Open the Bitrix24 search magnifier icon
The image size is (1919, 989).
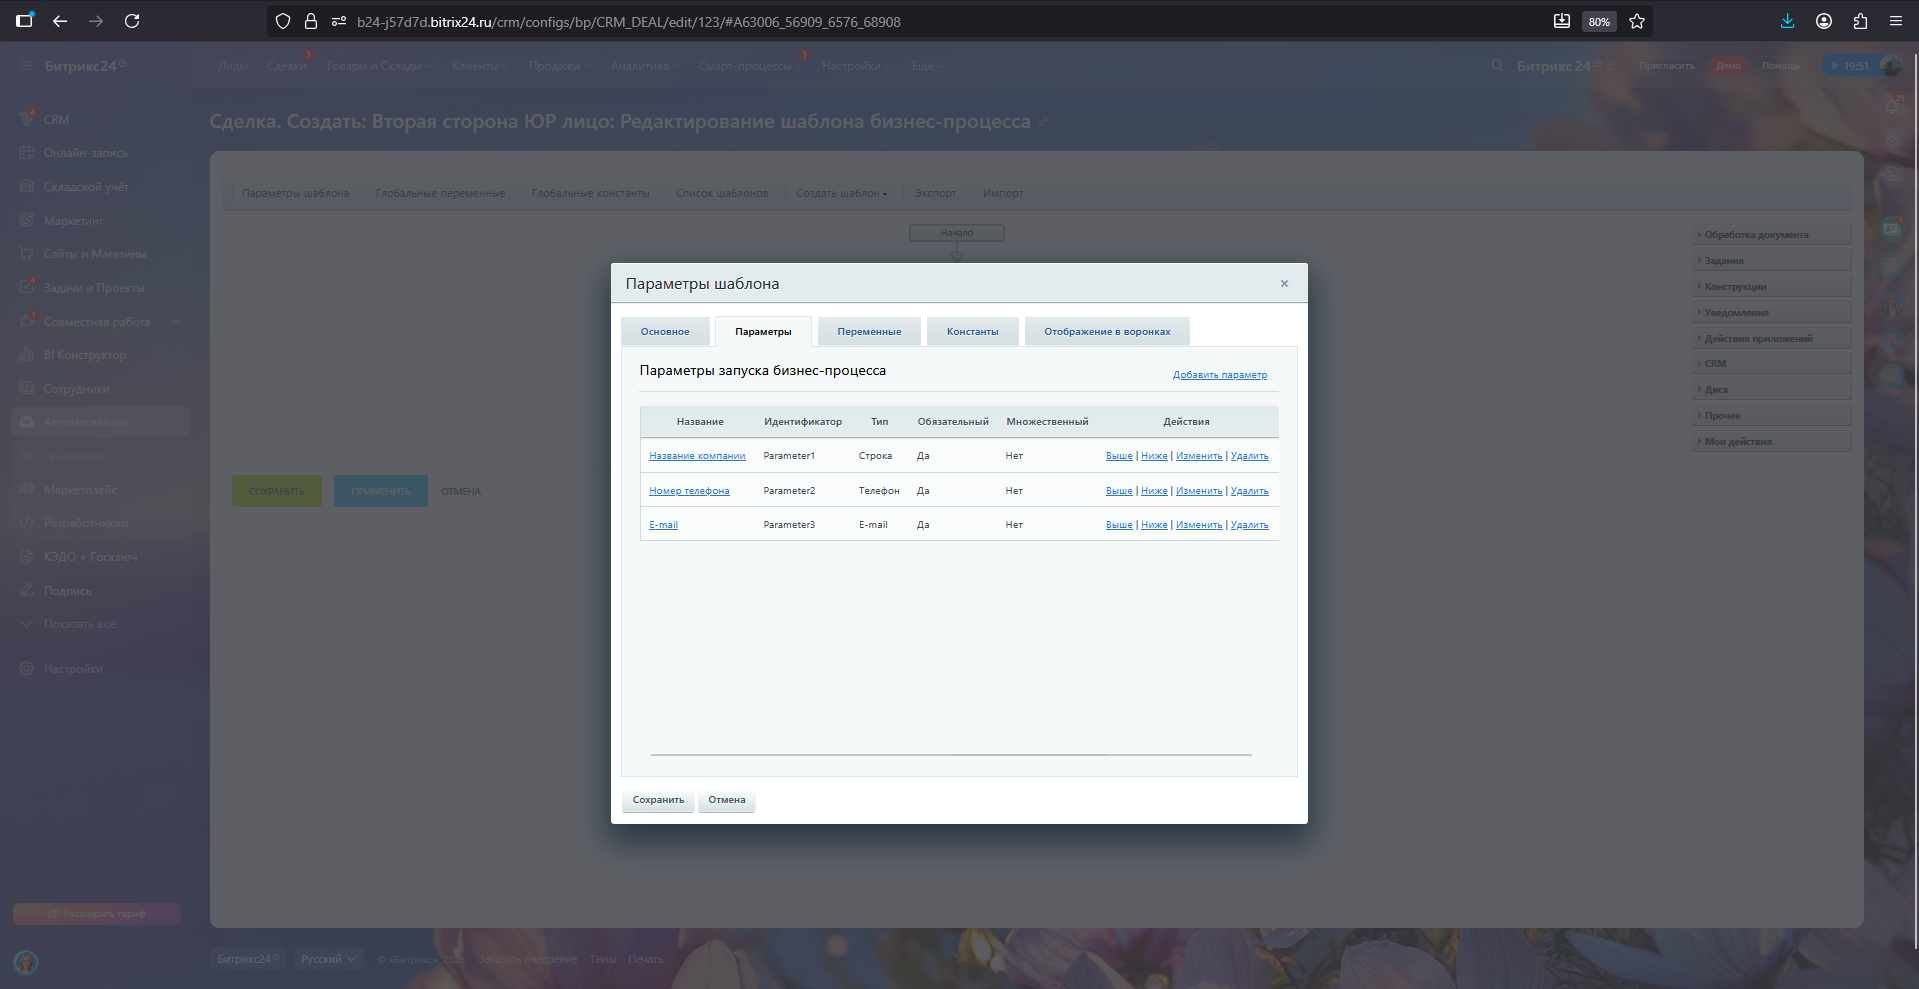1497,65
